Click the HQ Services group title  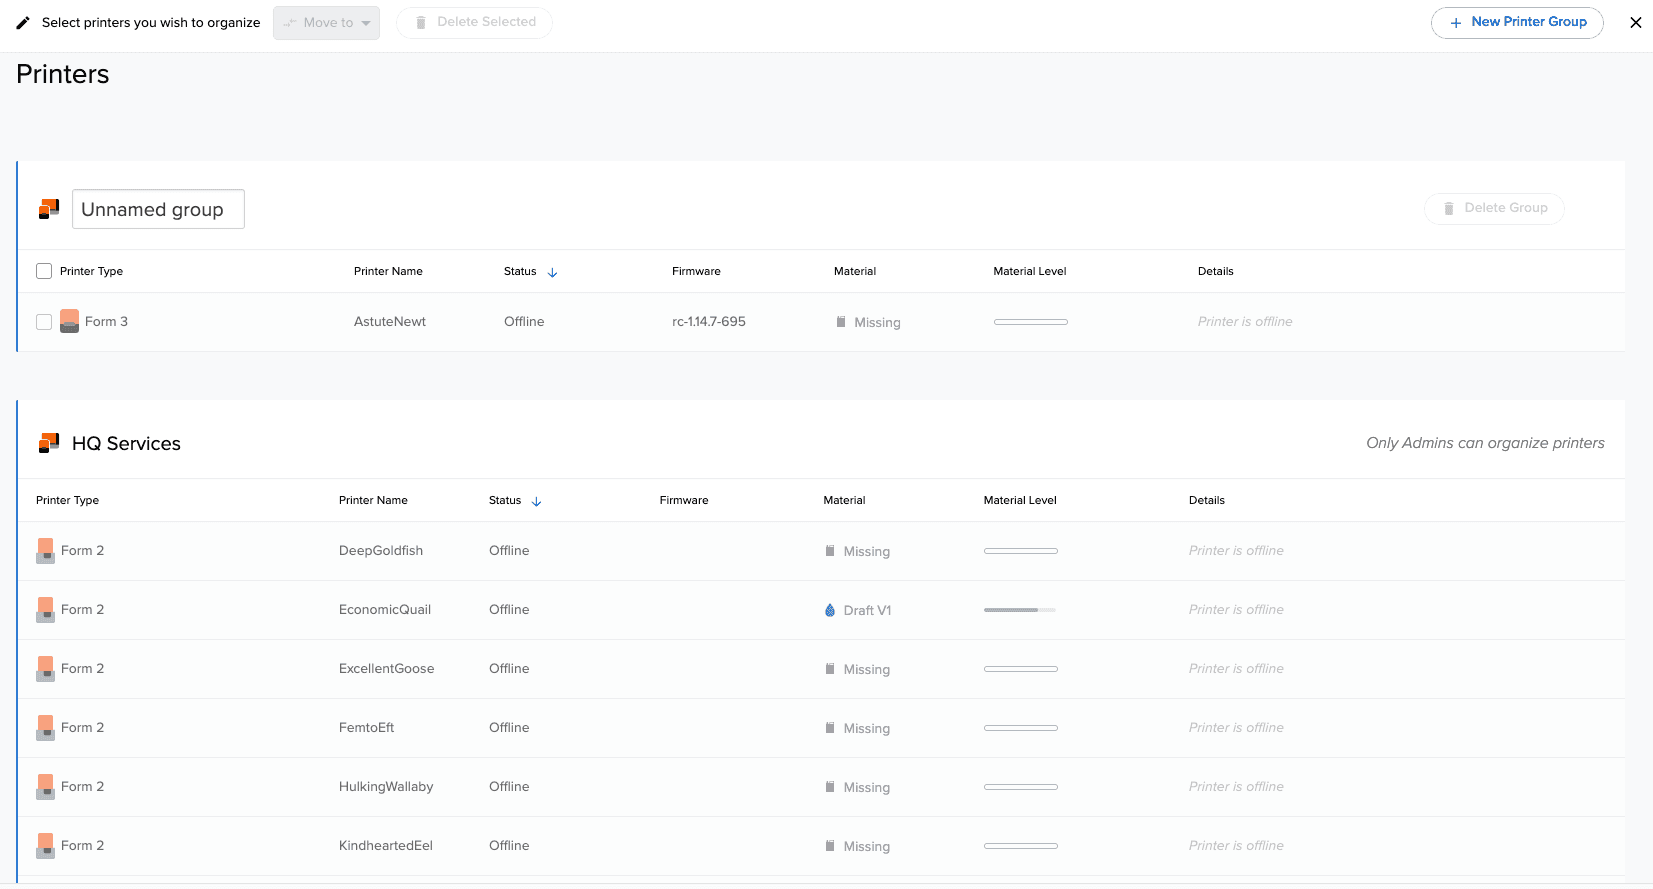point(126,443)
